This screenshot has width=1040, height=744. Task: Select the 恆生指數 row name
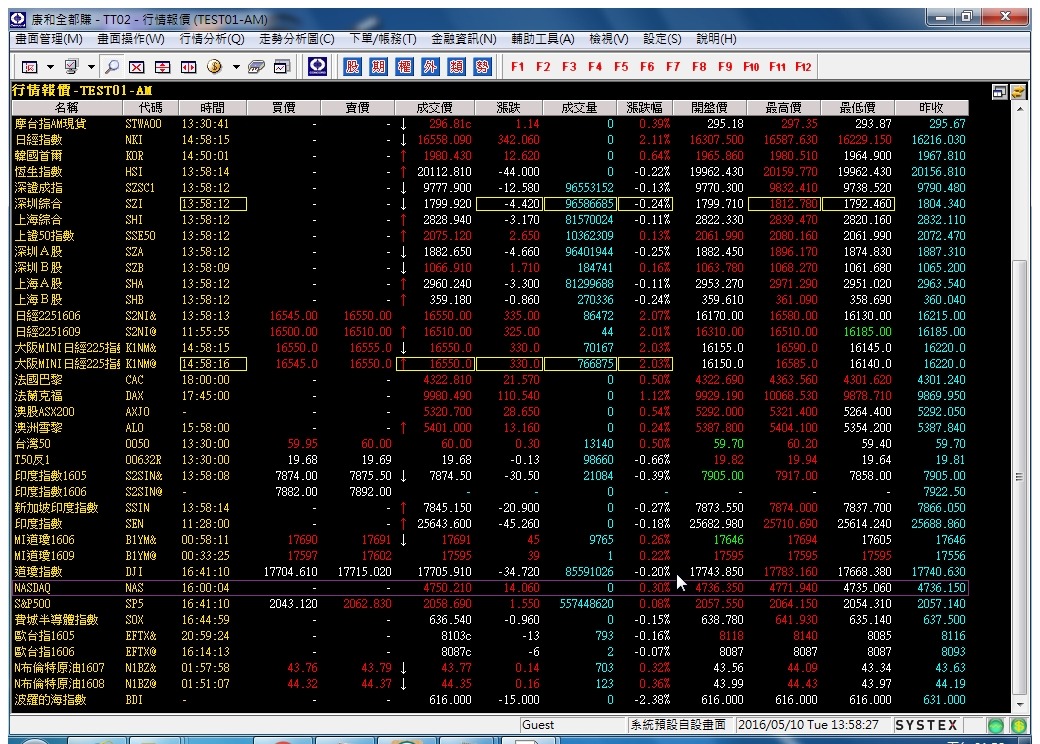[x=38, y=172]
